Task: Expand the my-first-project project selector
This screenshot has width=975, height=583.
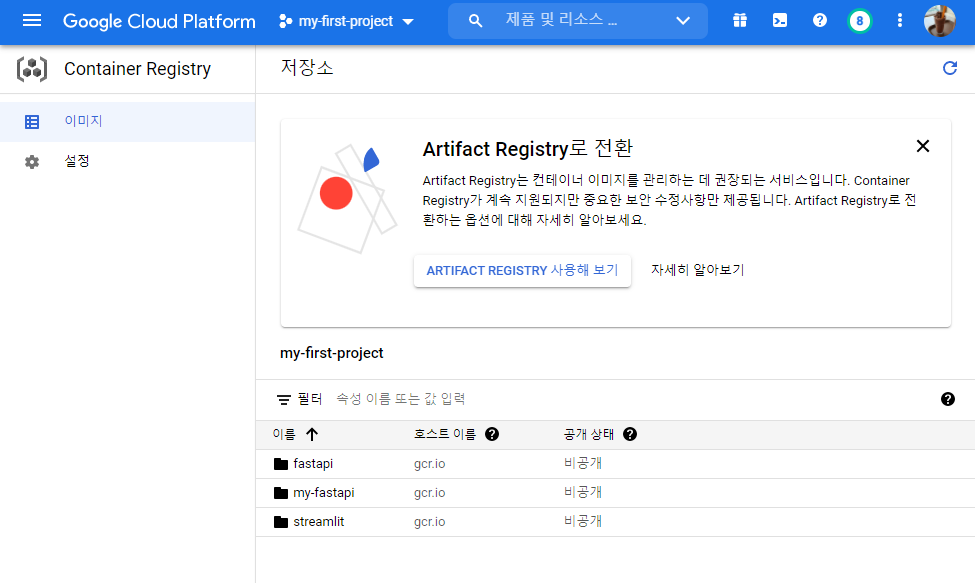Action: pyautogui.click(x=346, y=21)
